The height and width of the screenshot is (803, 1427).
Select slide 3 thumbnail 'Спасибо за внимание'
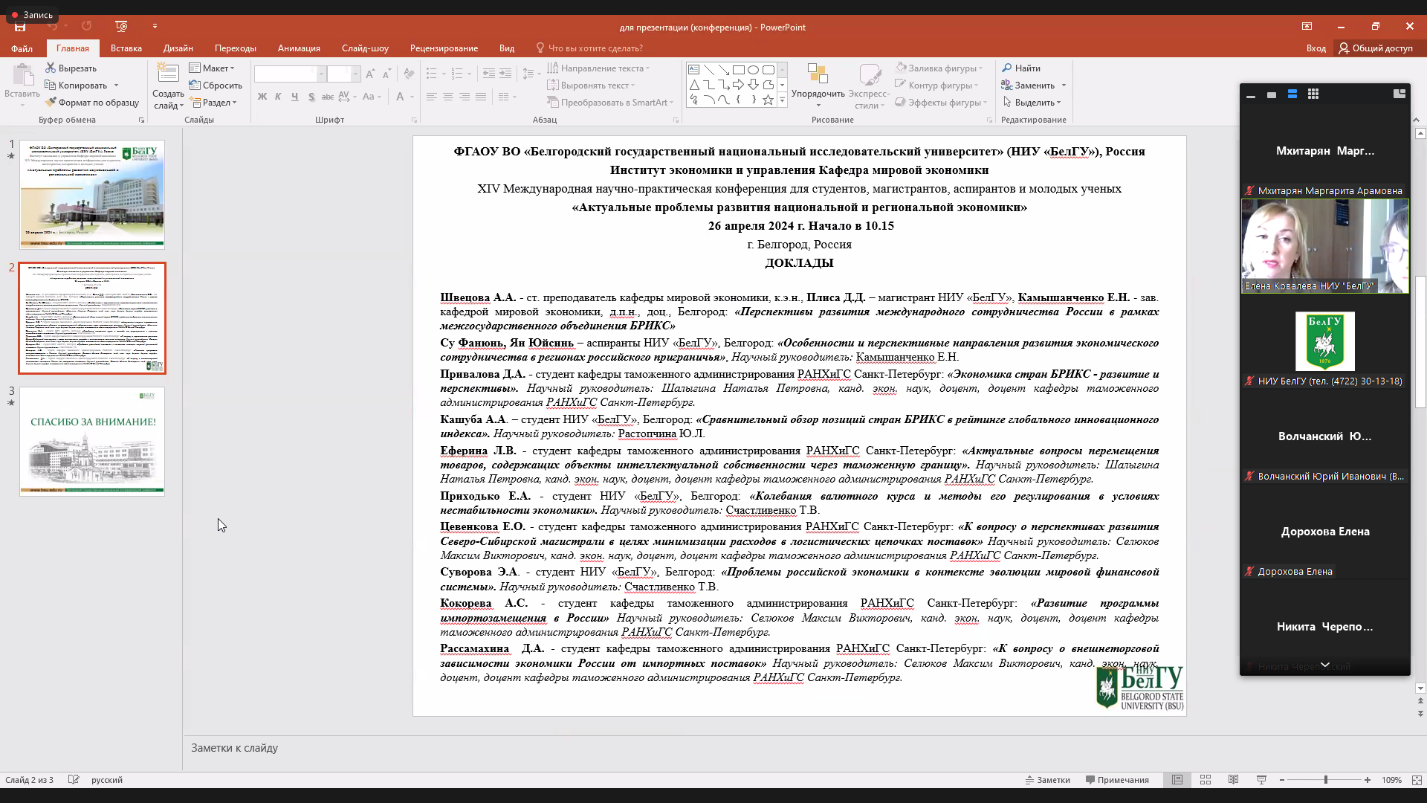92,441
